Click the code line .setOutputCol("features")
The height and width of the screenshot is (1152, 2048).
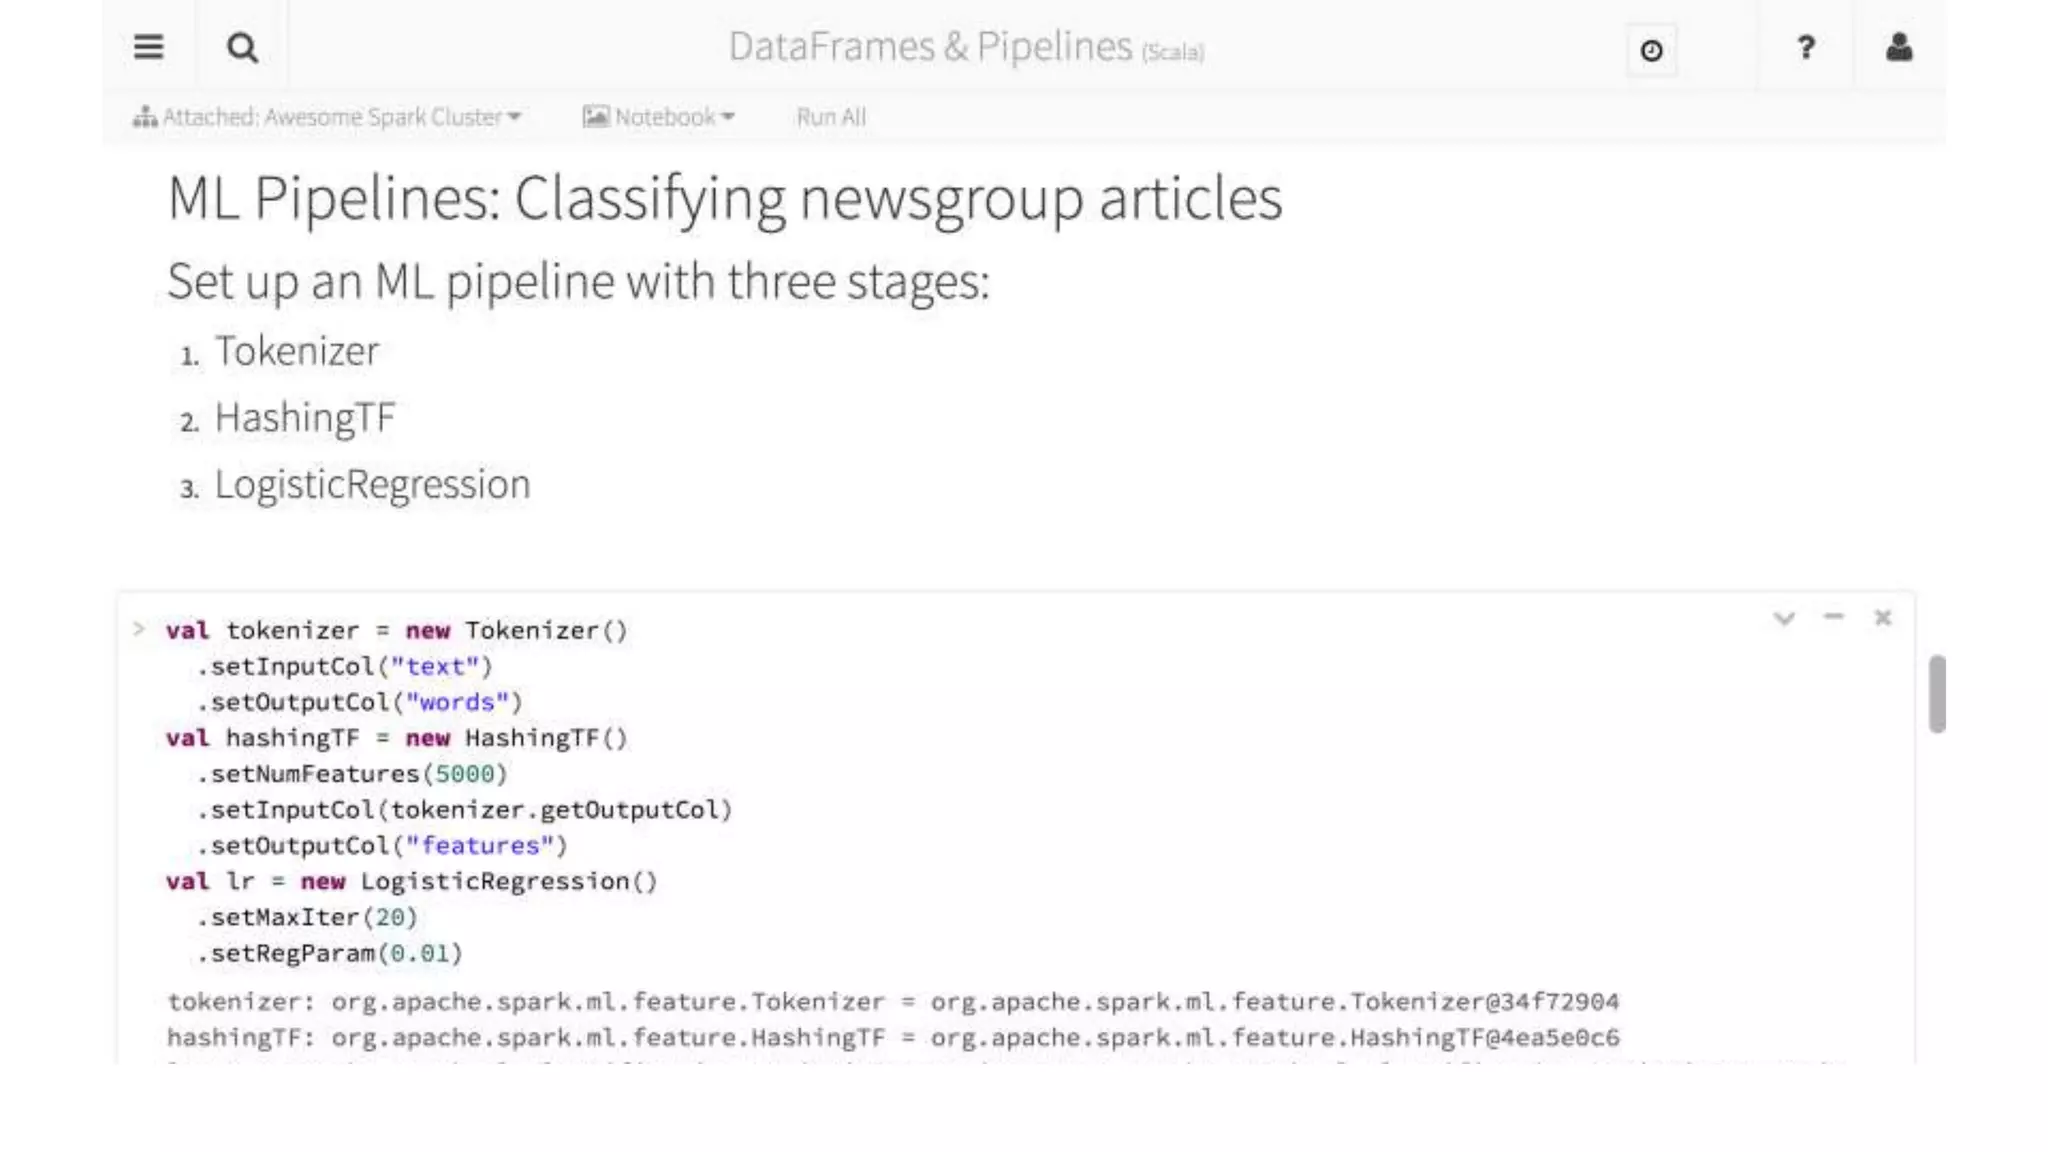click(382, 846)
